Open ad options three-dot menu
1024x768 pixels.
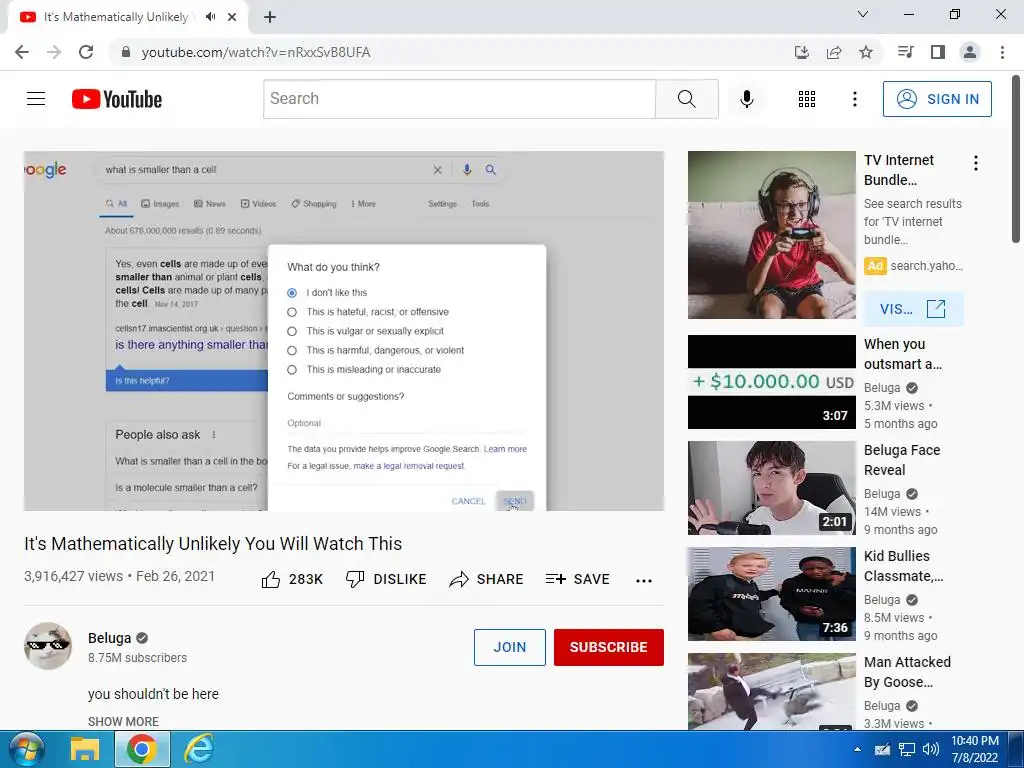[x=976, y=163]
